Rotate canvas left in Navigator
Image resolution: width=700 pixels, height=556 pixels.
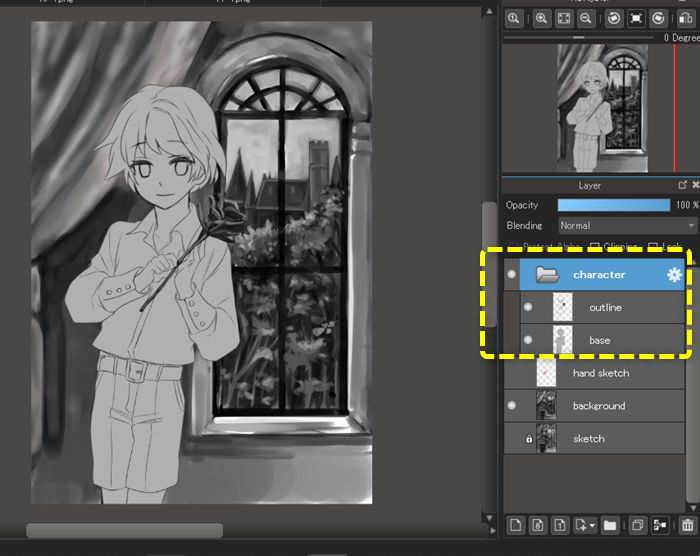[x=614, y=19]
